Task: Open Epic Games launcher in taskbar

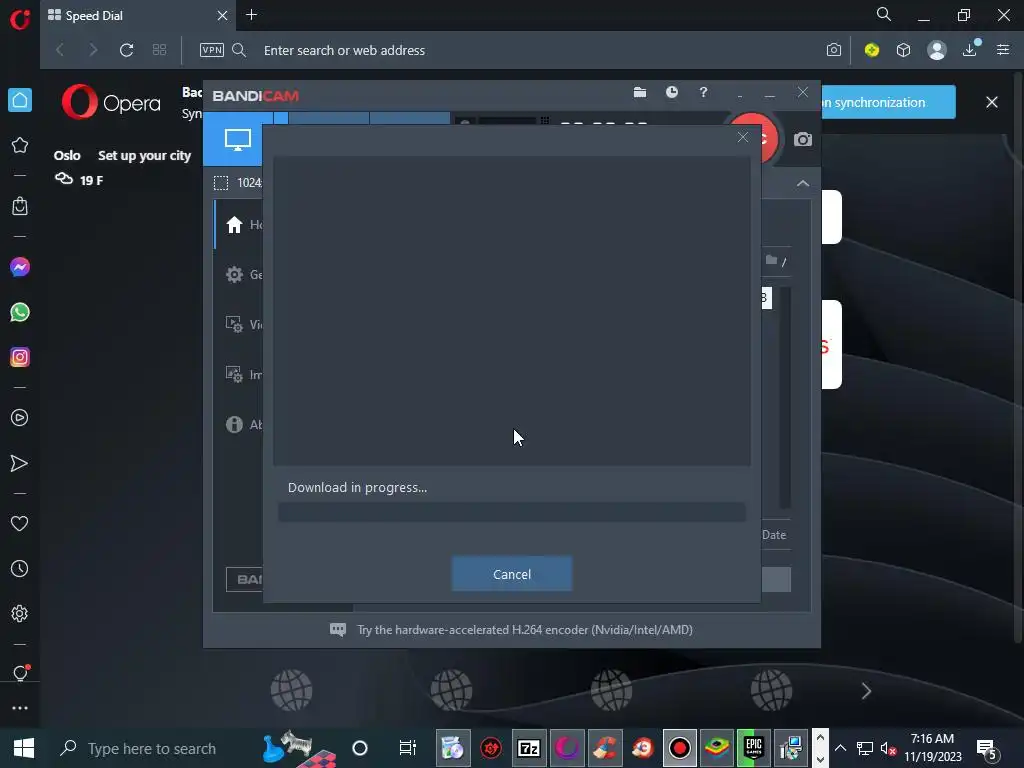Action: pos(754,748)
